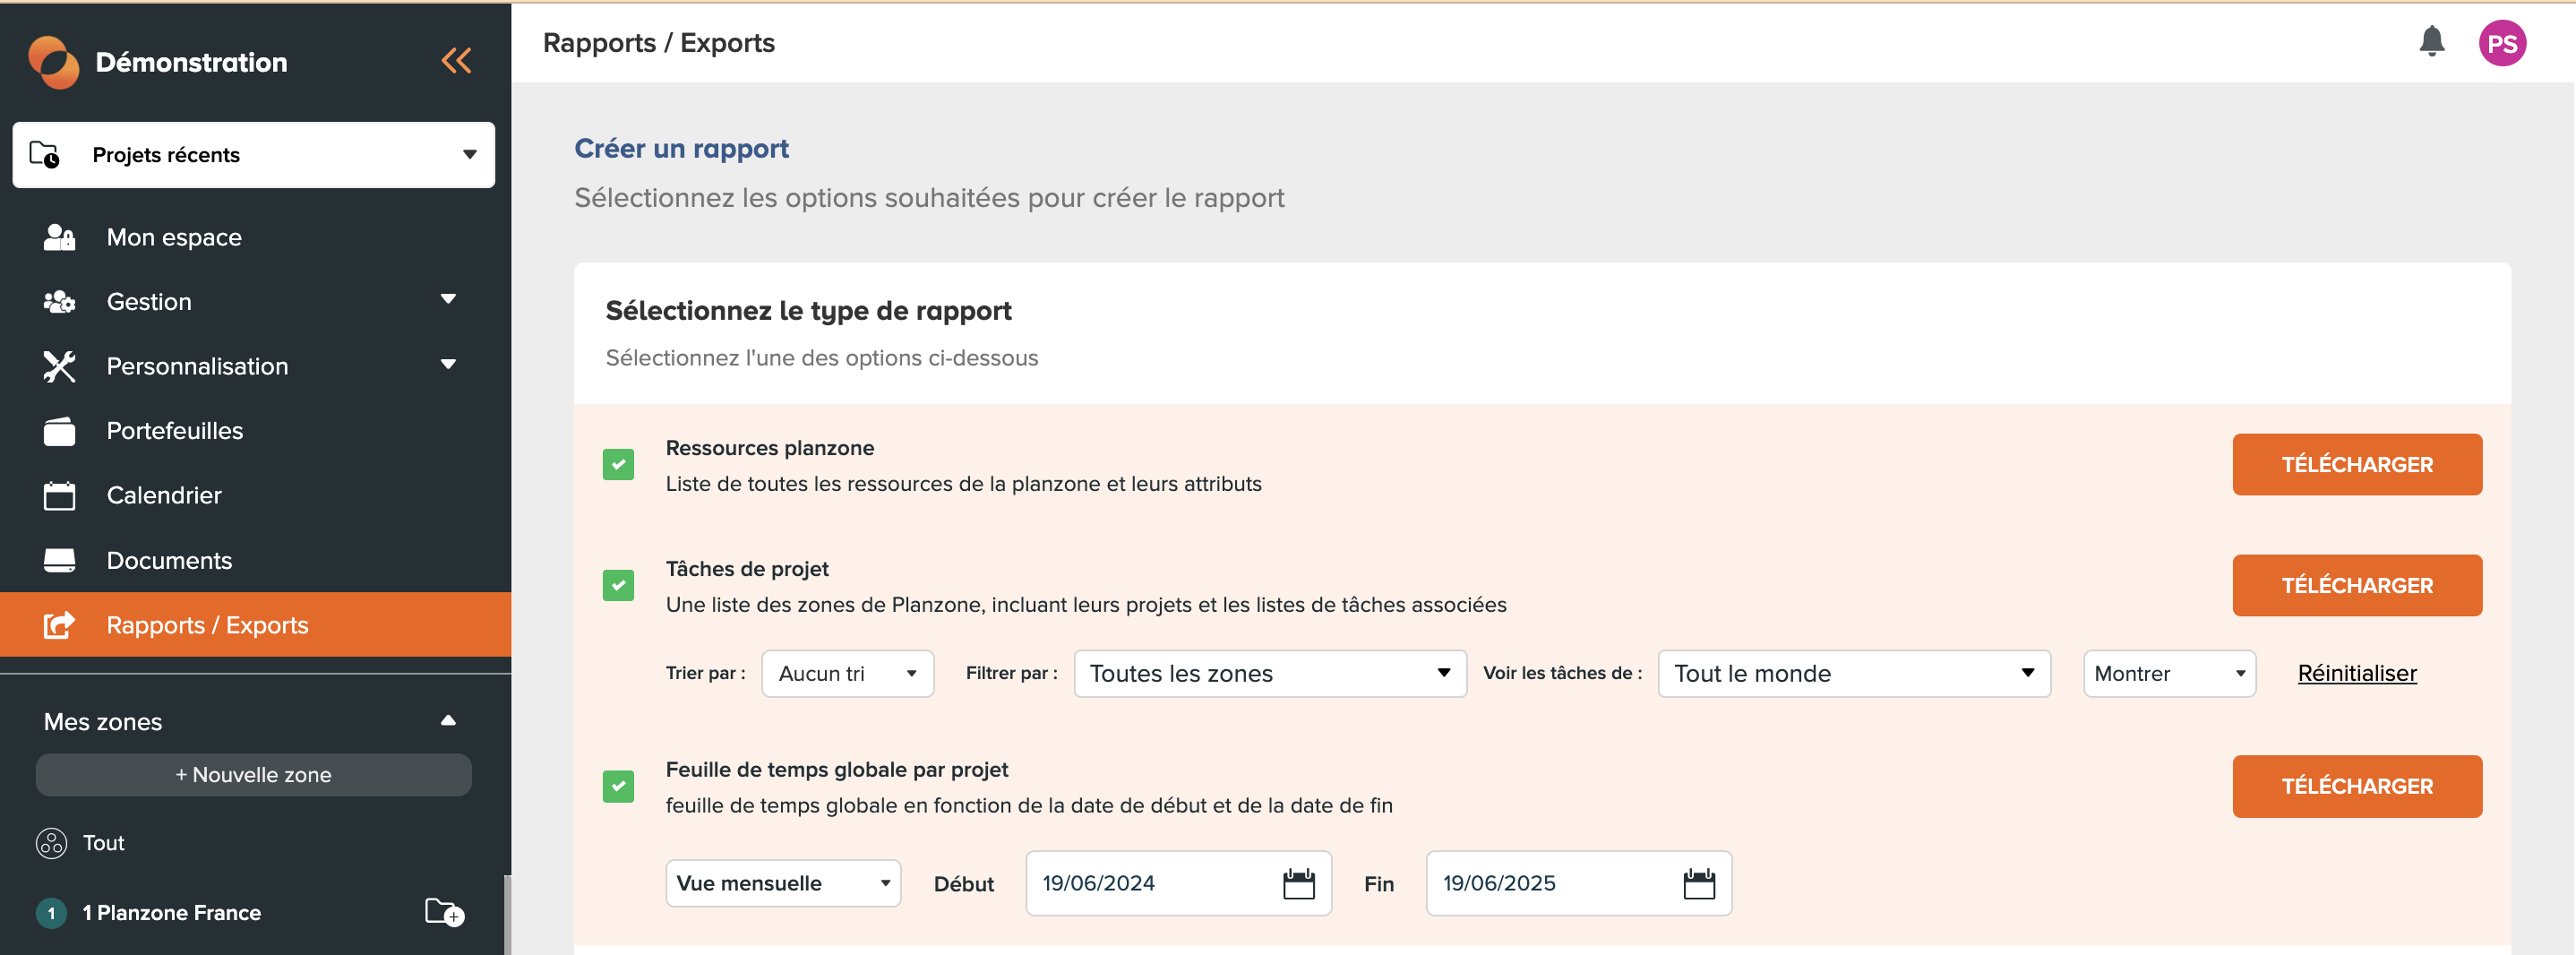2576x955 pixels.
Task: Click the Calendrier calendar icon in sidebar
Action: (59, 495)
